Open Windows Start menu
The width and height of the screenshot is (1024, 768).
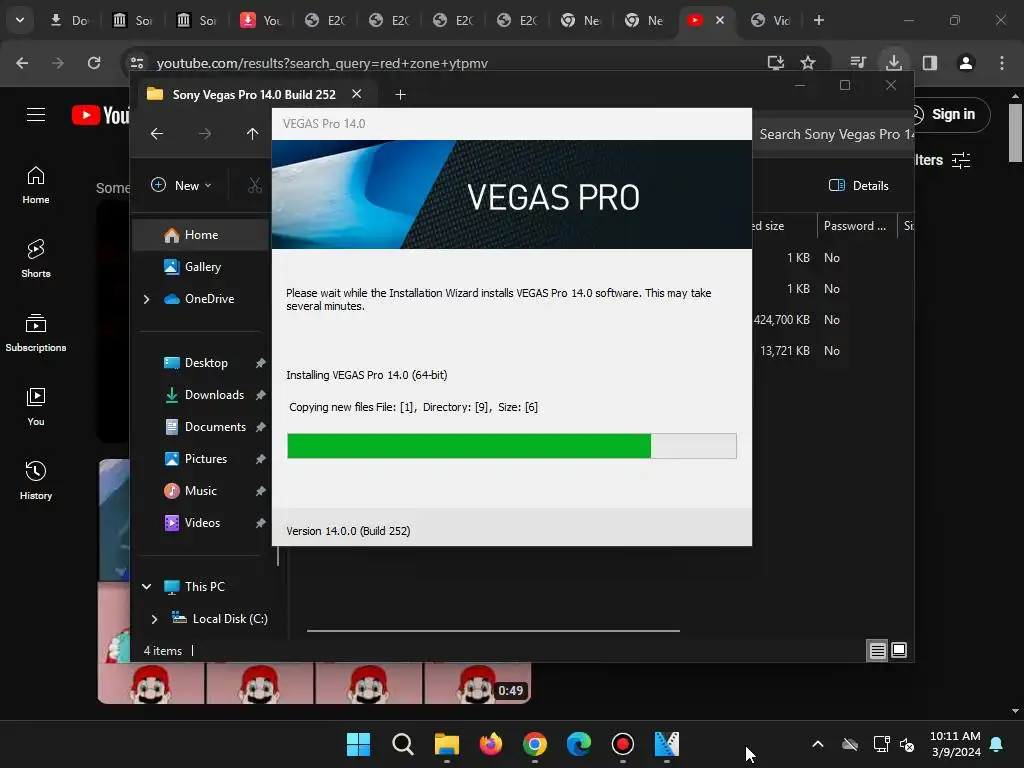(x=358, y=744)
